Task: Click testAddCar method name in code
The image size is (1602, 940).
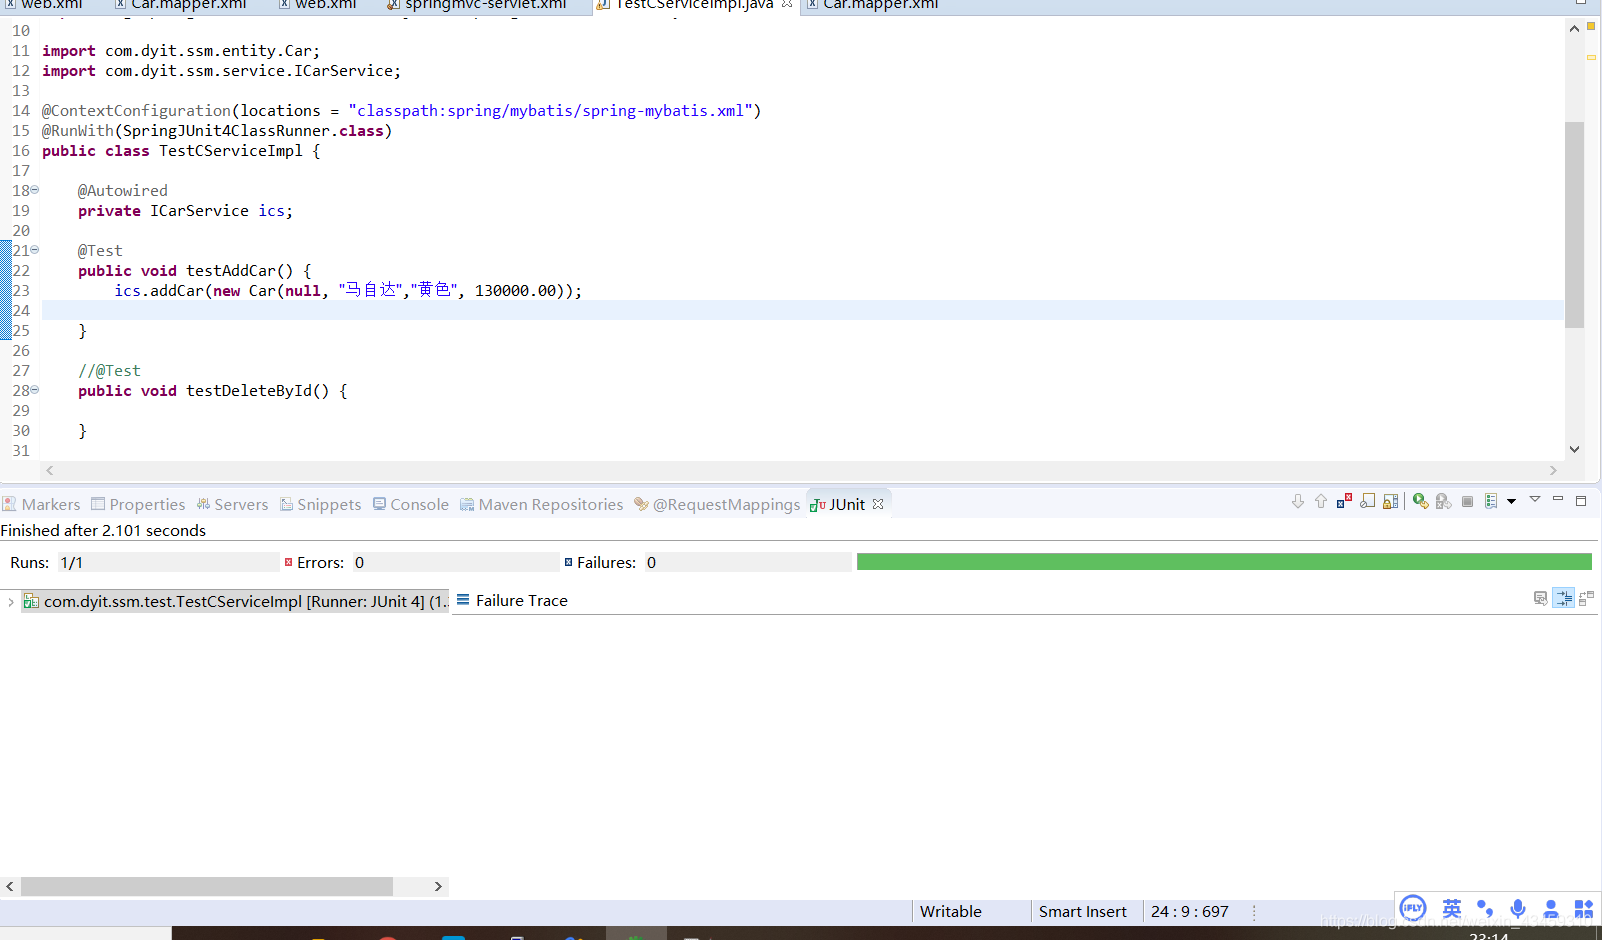Action: click(230, 271)
